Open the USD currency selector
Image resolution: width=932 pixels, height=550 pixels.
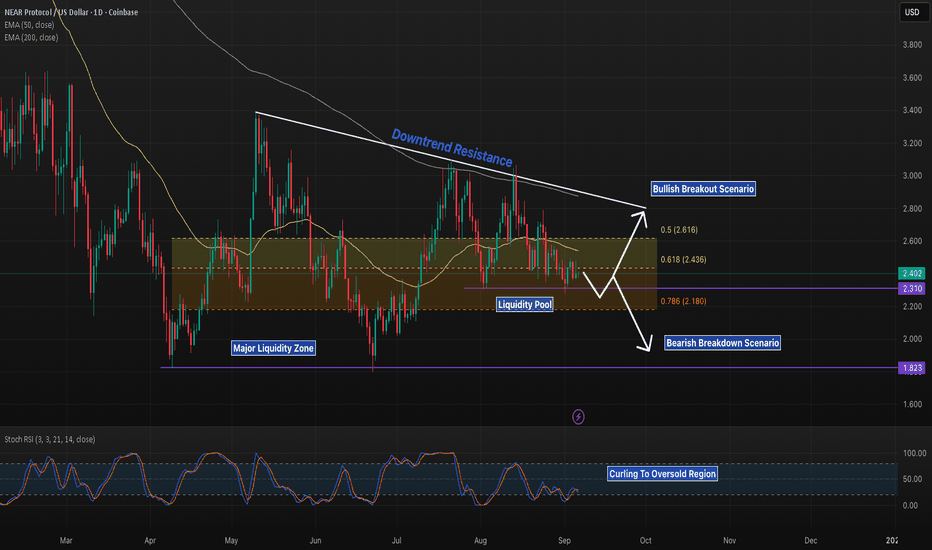coord(911,12)
